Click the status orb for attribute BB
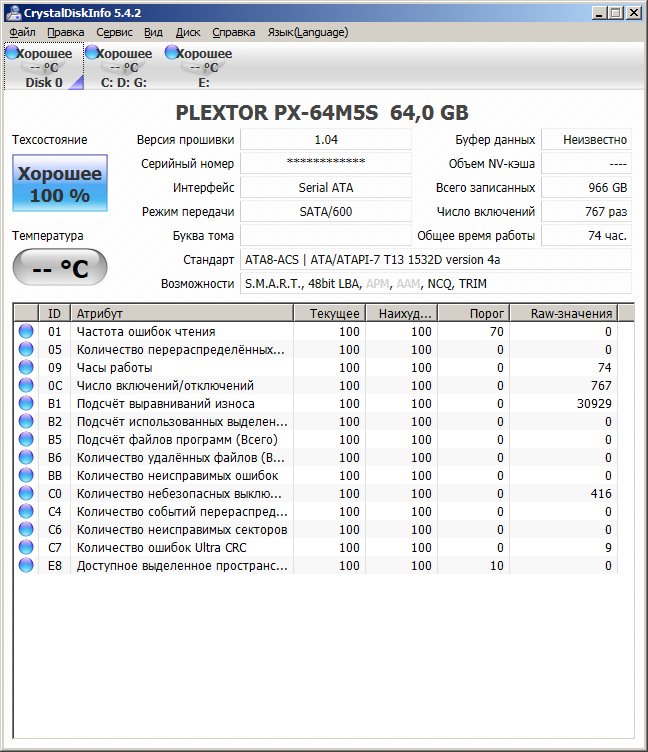Image resolution: width=648 pixels, height=752 pixels. pos(26,475)
